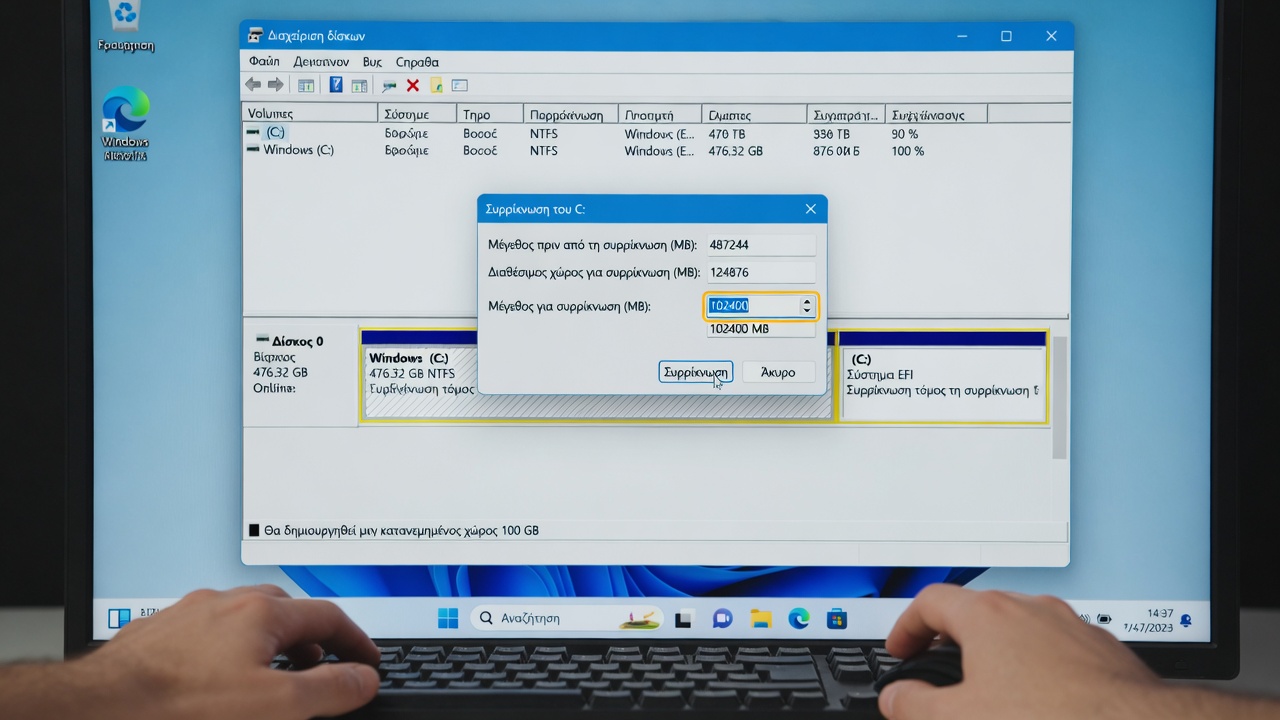Click the drive icon of the (C:) volume row
The height and width of the screenshot is (720, 1280).
[x=254, y=132]
